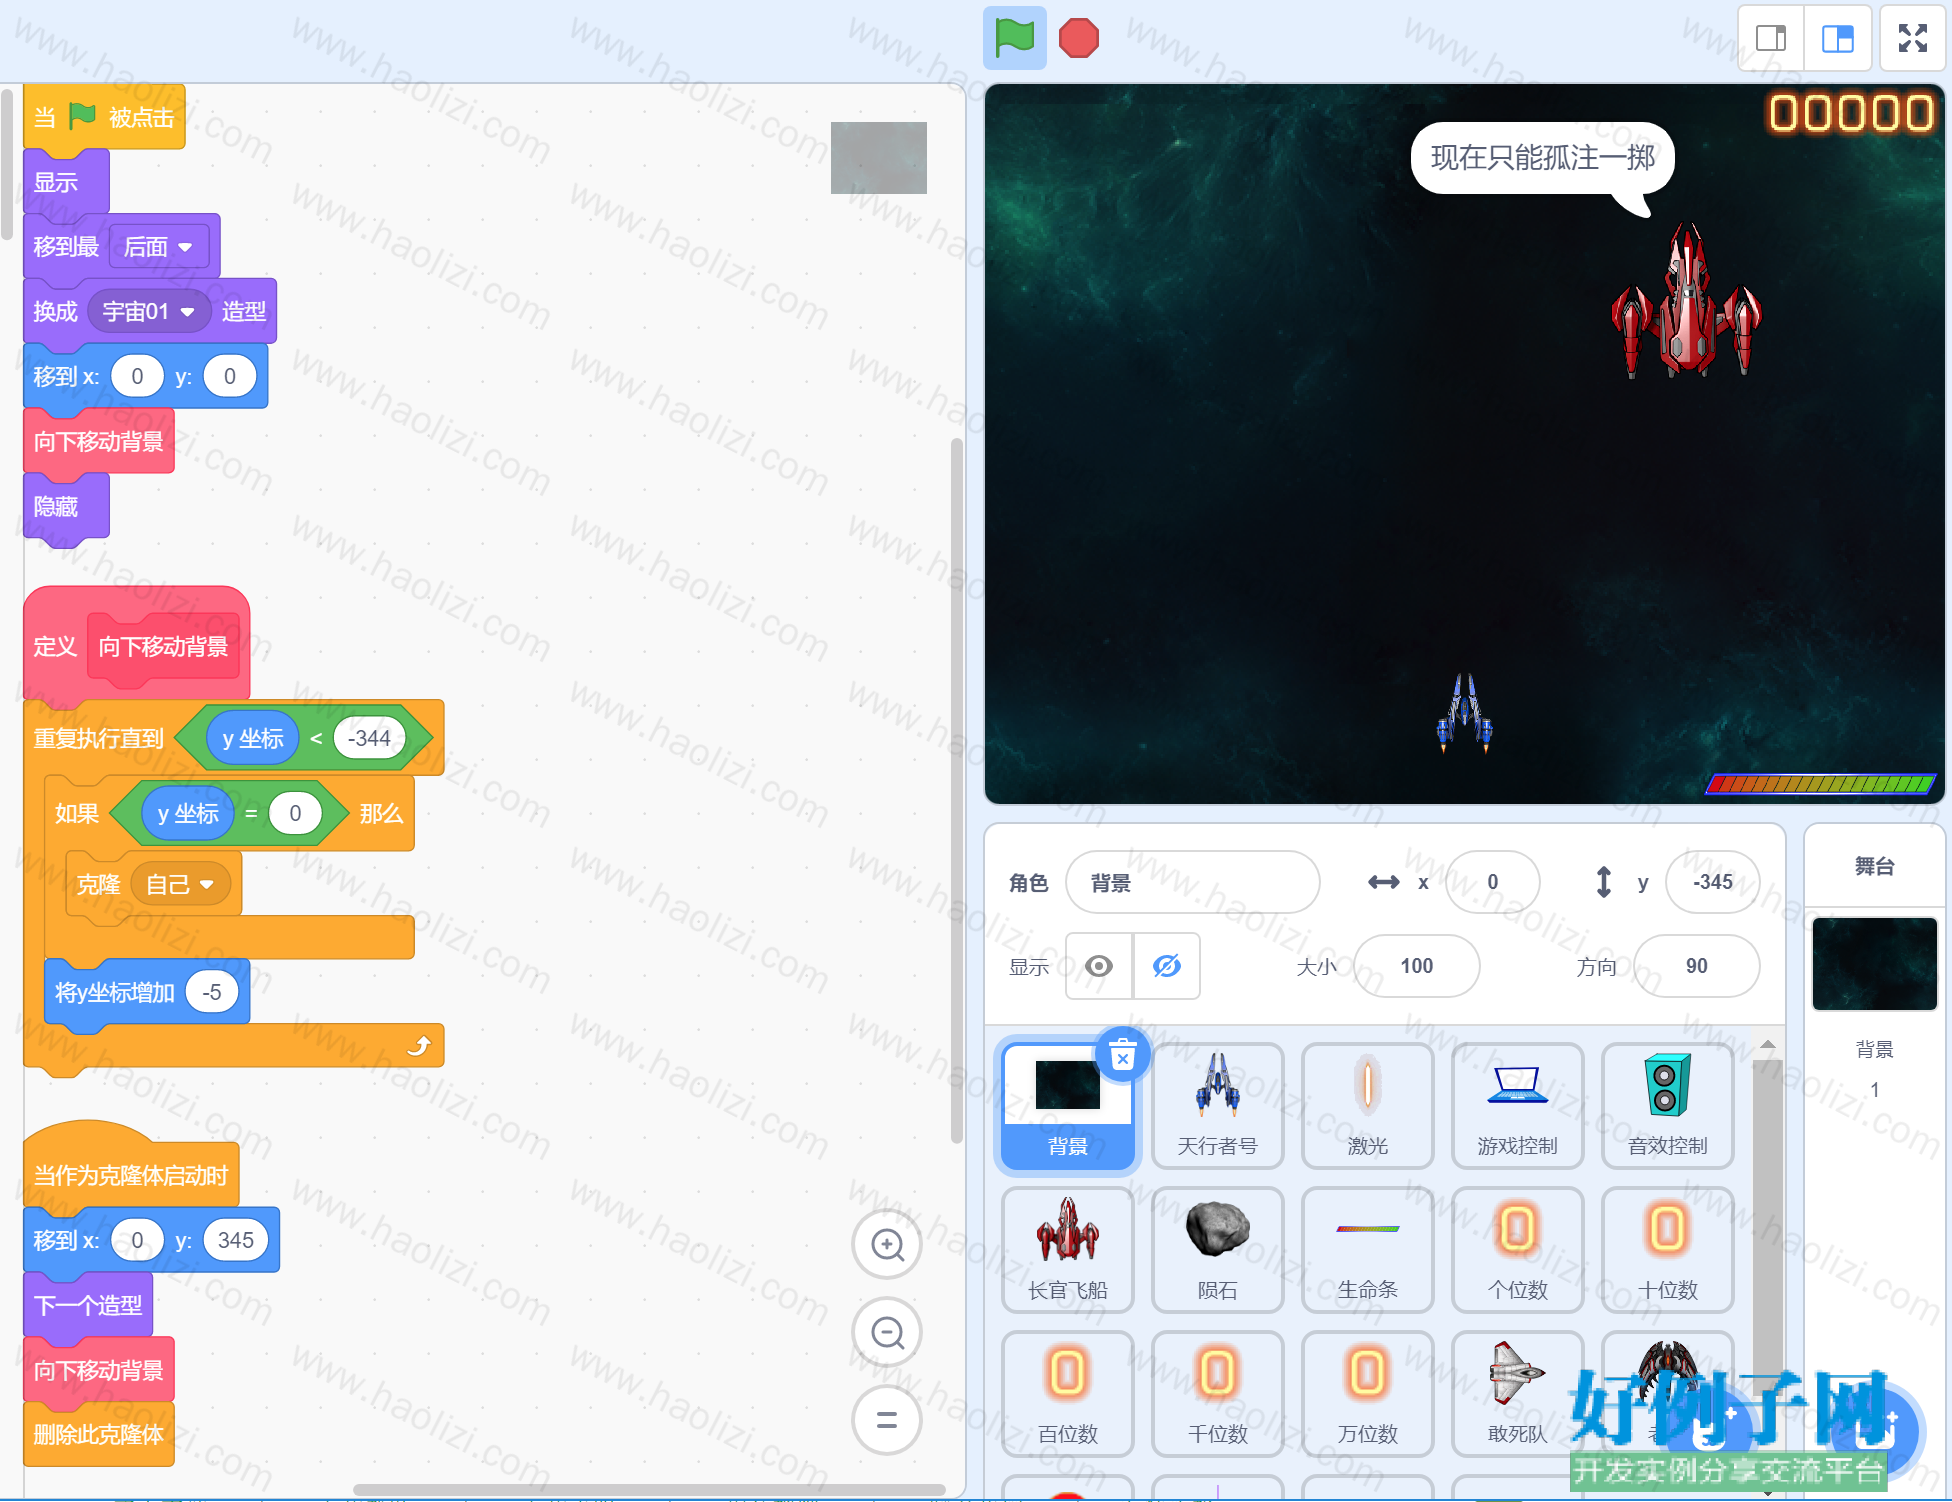Select the 音效控制 sprite
Image resolution: width=1952 pixels, height=1502 pixels.
coord(1667,1106)
